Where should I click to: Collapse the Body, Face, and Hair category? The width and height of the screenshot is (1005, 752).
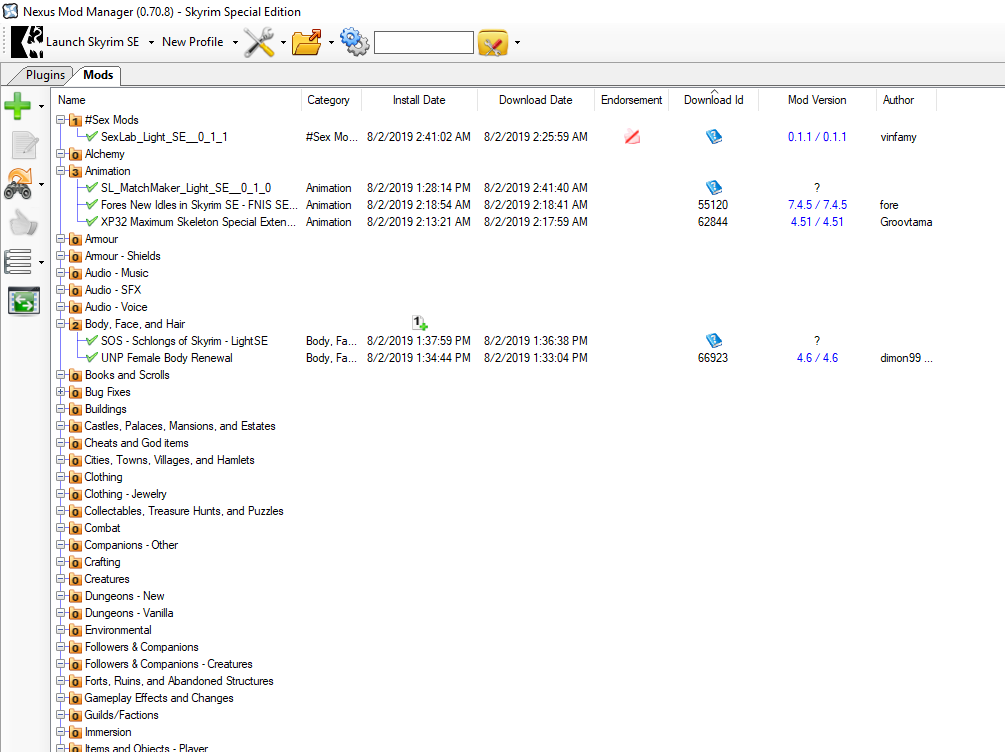click(x=60, y=324)
